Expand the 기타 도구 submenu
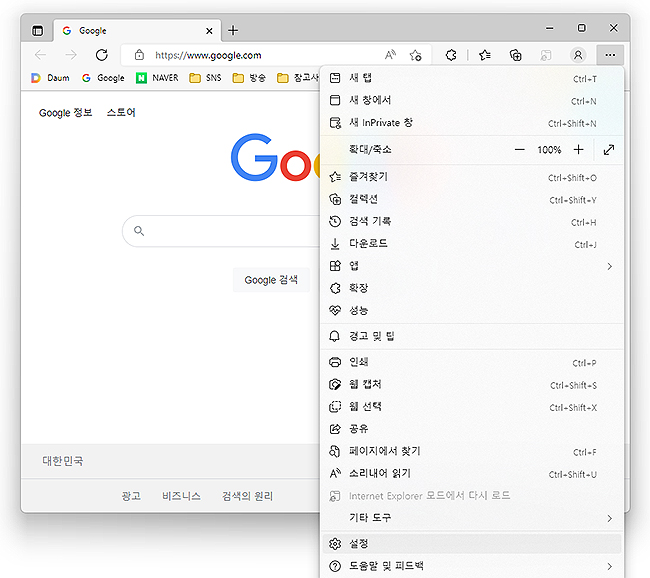The image size is (650, 578). (x=472, y=518)
